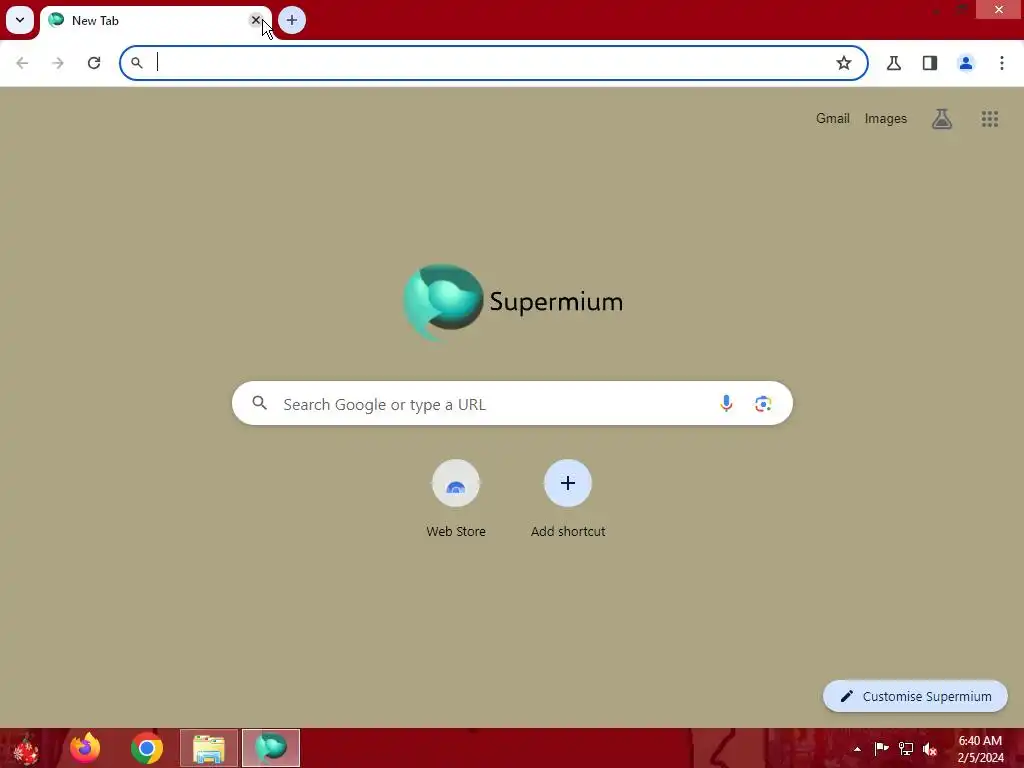Image resolution: width=1024 pixels, height=768 pixels.
Task: Show hidden tray icons arrow
Action: [x=857, y=749]
